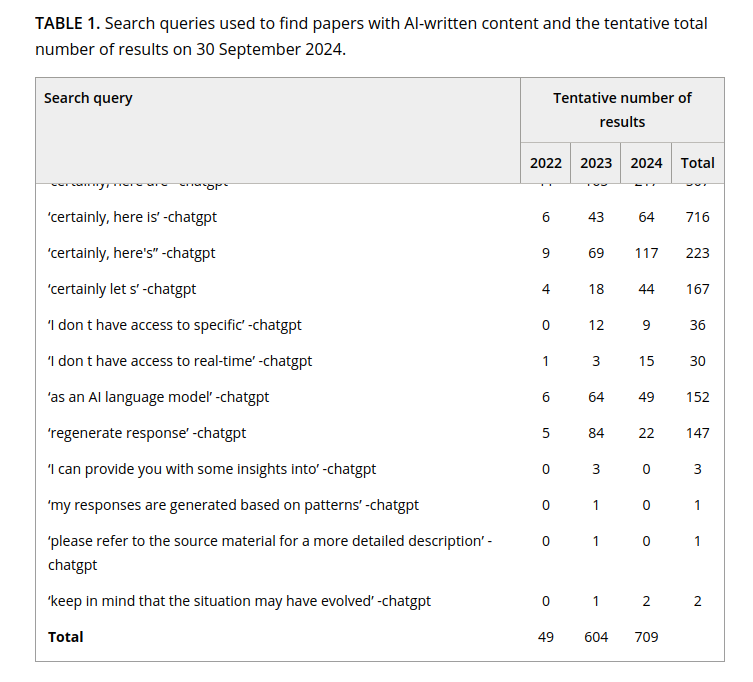753x682 pixels.
Task: Select the 2022 column header
Action: tap(546, 163)
